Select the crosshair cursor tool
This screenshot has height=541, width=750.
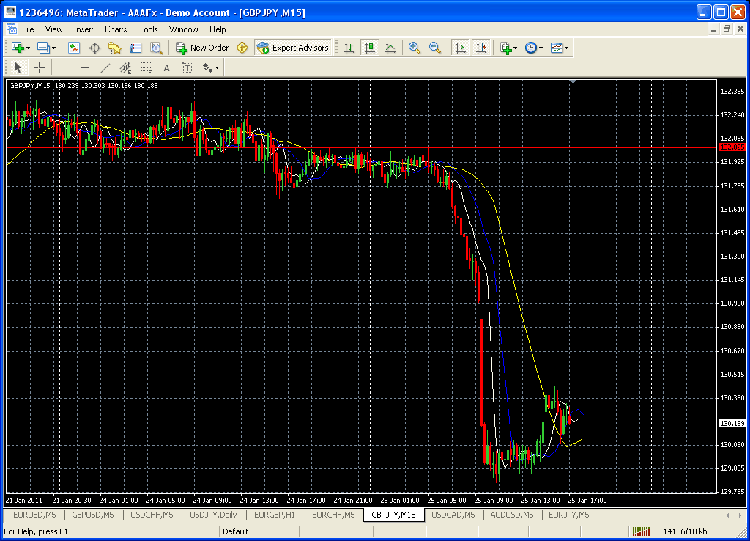tap(39, 68)
